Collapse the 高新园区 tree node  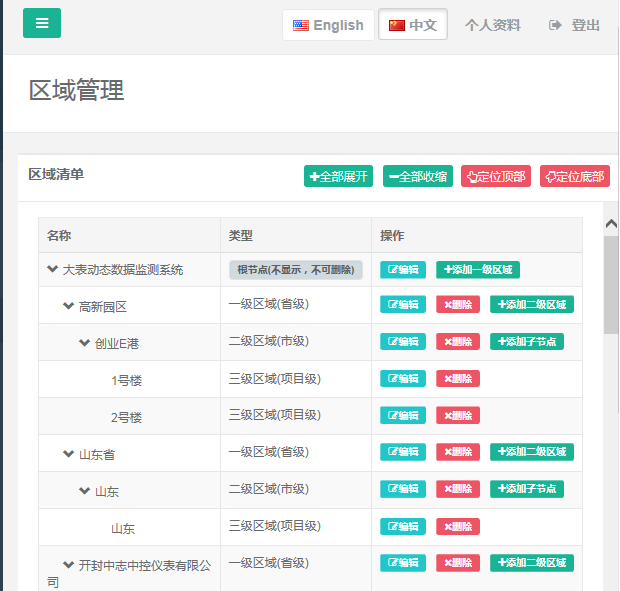point(68,306)
